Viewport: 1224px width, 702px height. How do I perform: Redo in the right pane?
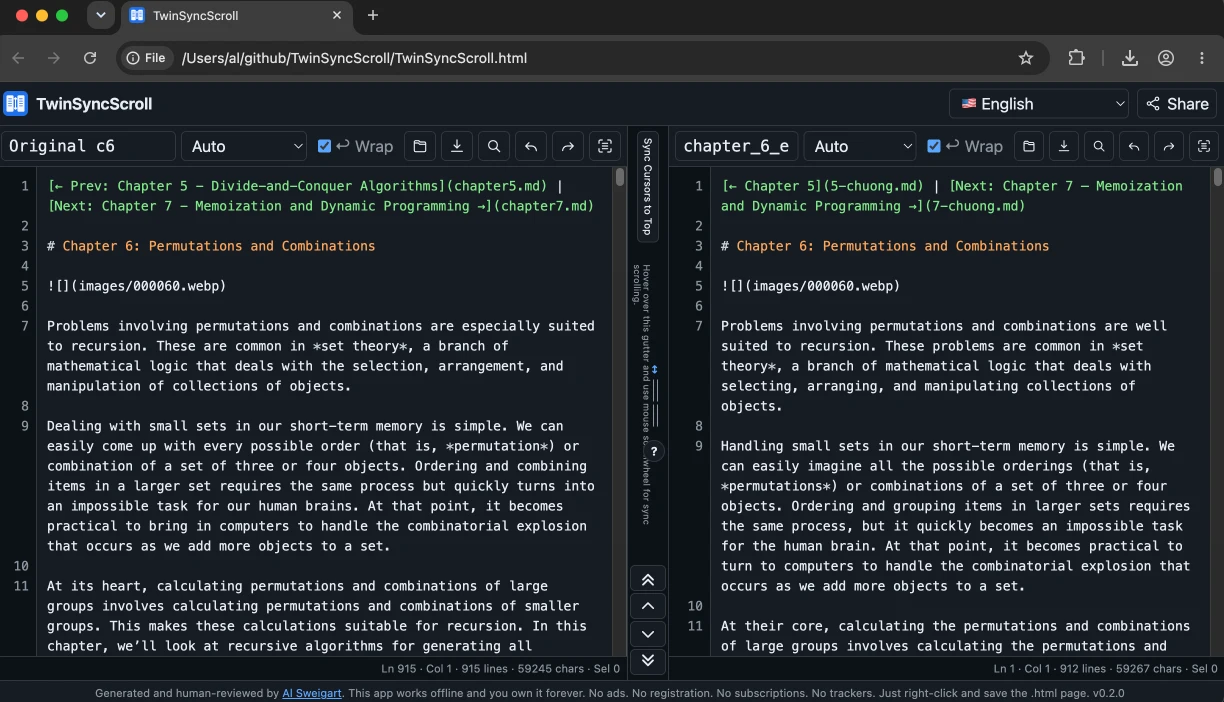coord(1169,146)
